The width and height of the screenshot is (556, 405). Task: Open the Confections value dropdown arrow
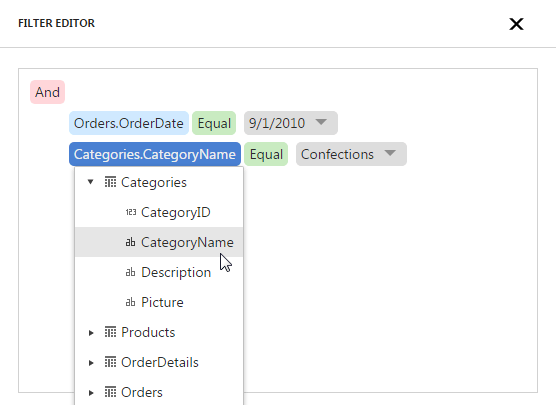pos(390,153)
